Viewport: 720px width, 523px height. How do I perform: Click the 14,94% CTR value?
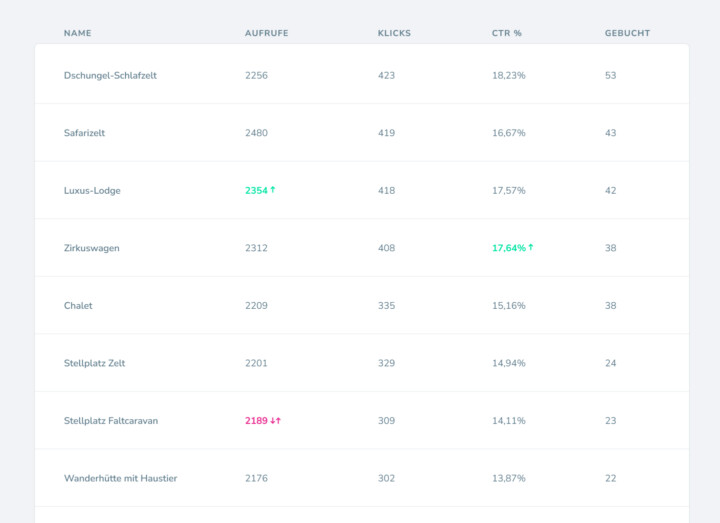click(509, 363)
